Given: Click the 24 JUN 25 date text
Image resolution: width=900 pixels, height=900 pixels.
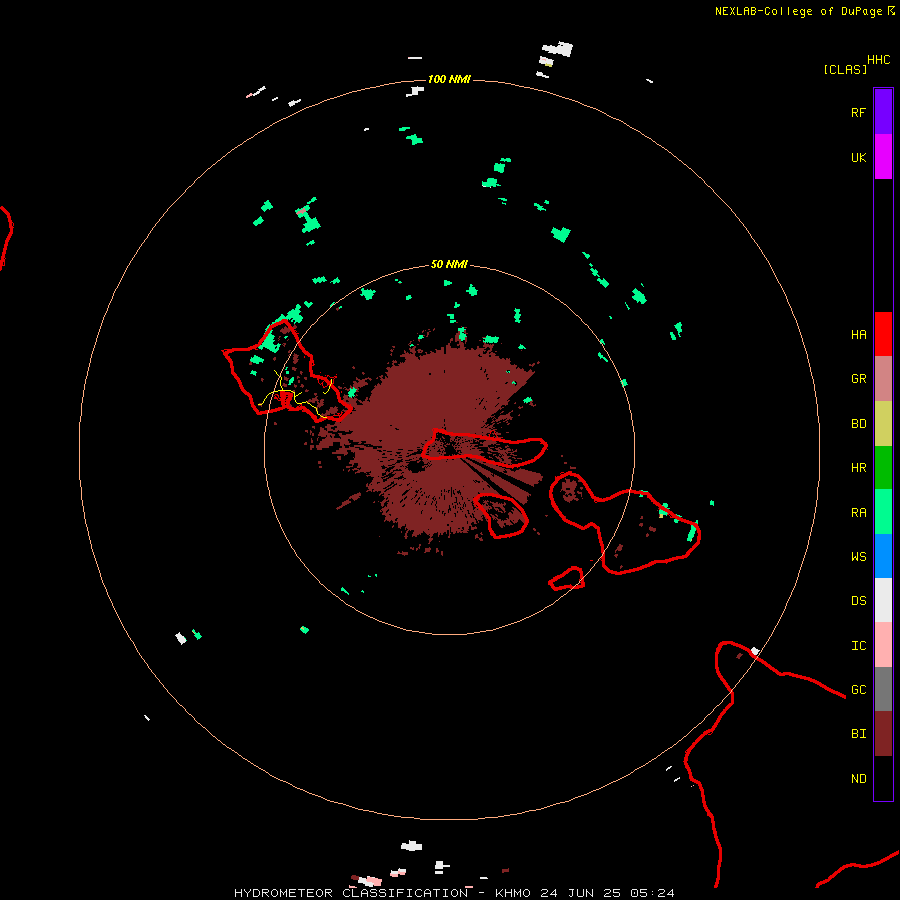Looking at the screenshot, I should coord(581,893).
